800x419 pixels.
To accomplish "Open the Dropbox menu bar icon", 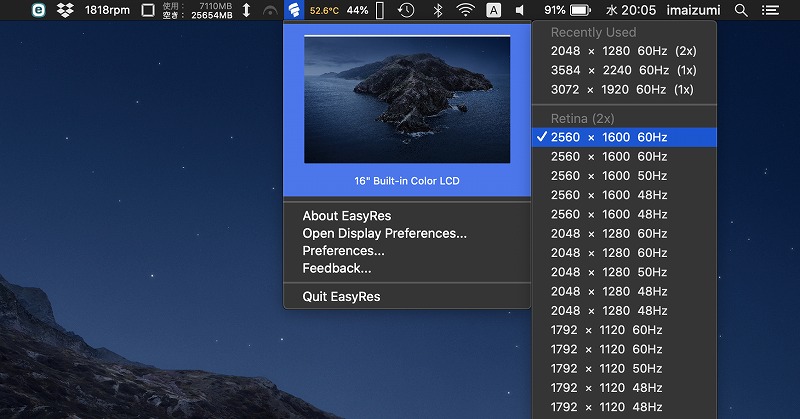I will (65, 10).
